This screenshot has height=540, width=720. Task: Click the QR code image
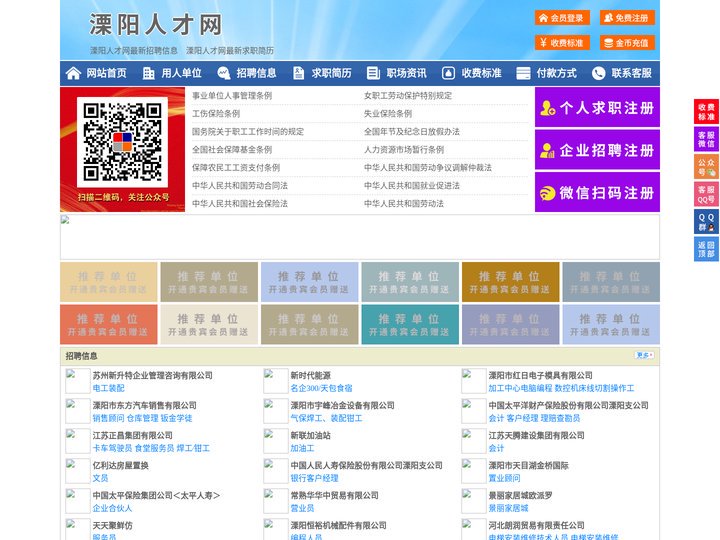pyautogui.click(x=122, y=142)
